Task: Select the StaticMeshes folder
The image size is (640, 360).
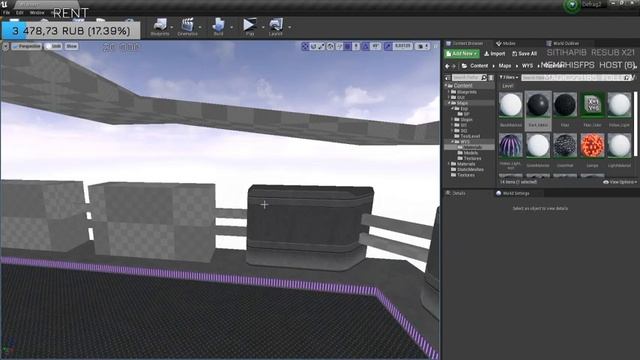Action: [x=467, y=169]
